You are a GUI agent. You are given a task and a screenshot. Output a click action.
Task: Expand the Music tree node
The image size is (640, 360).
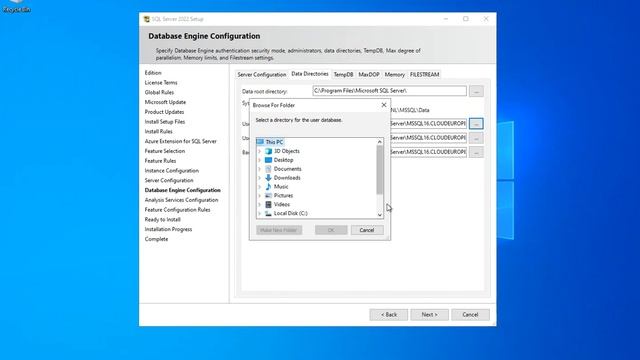260,187
